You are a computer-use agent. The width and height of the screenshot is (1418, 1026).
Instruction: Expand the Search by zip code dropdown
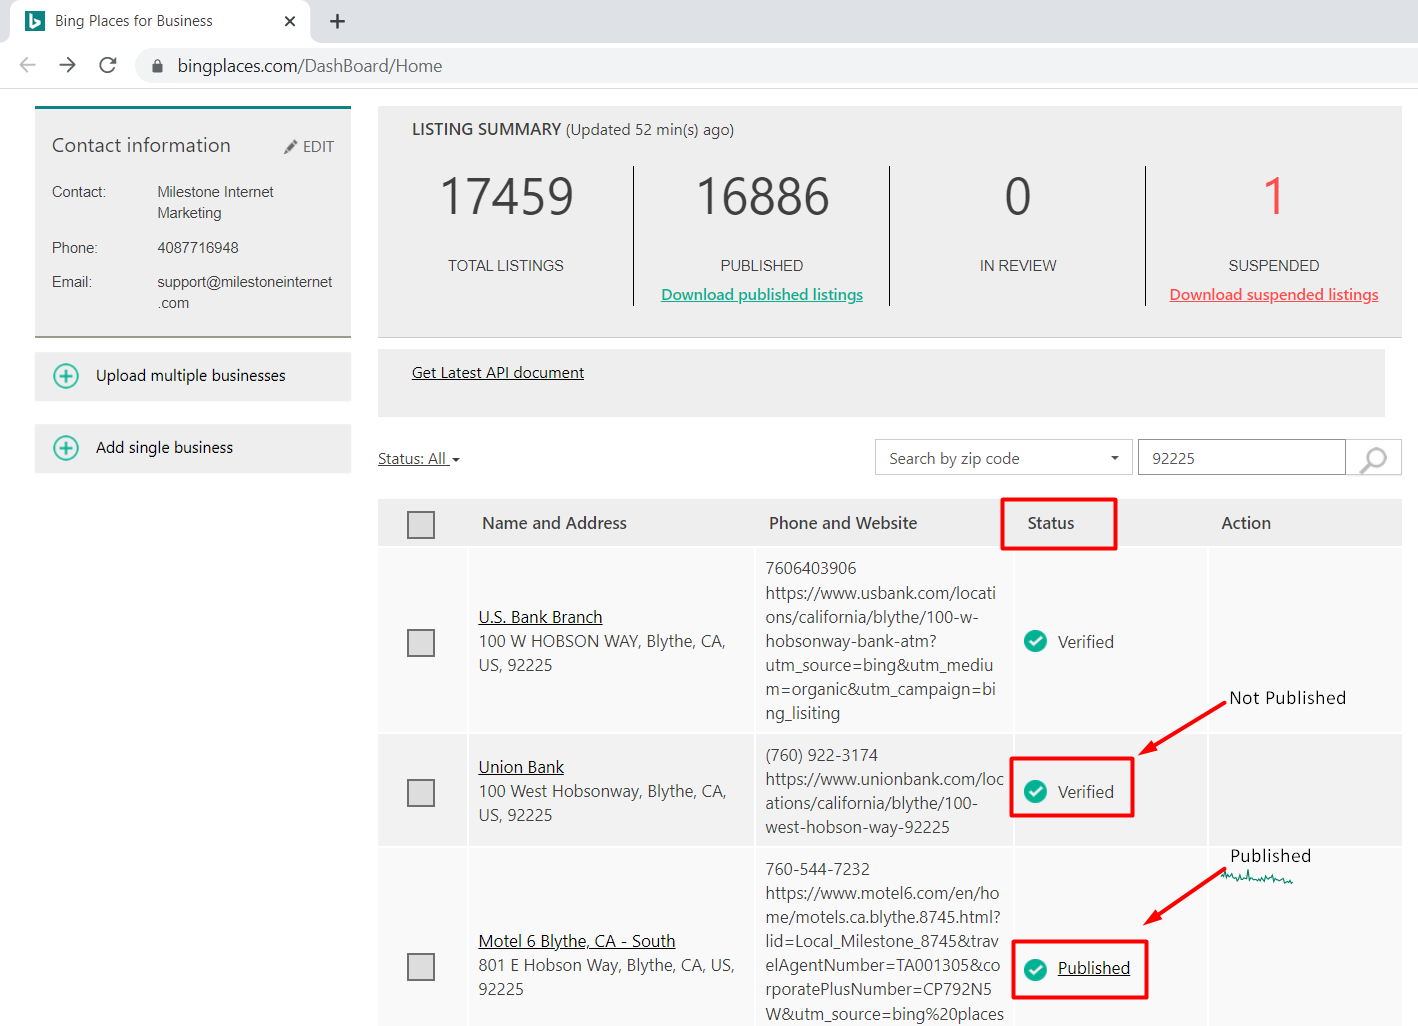(1004, 458)
